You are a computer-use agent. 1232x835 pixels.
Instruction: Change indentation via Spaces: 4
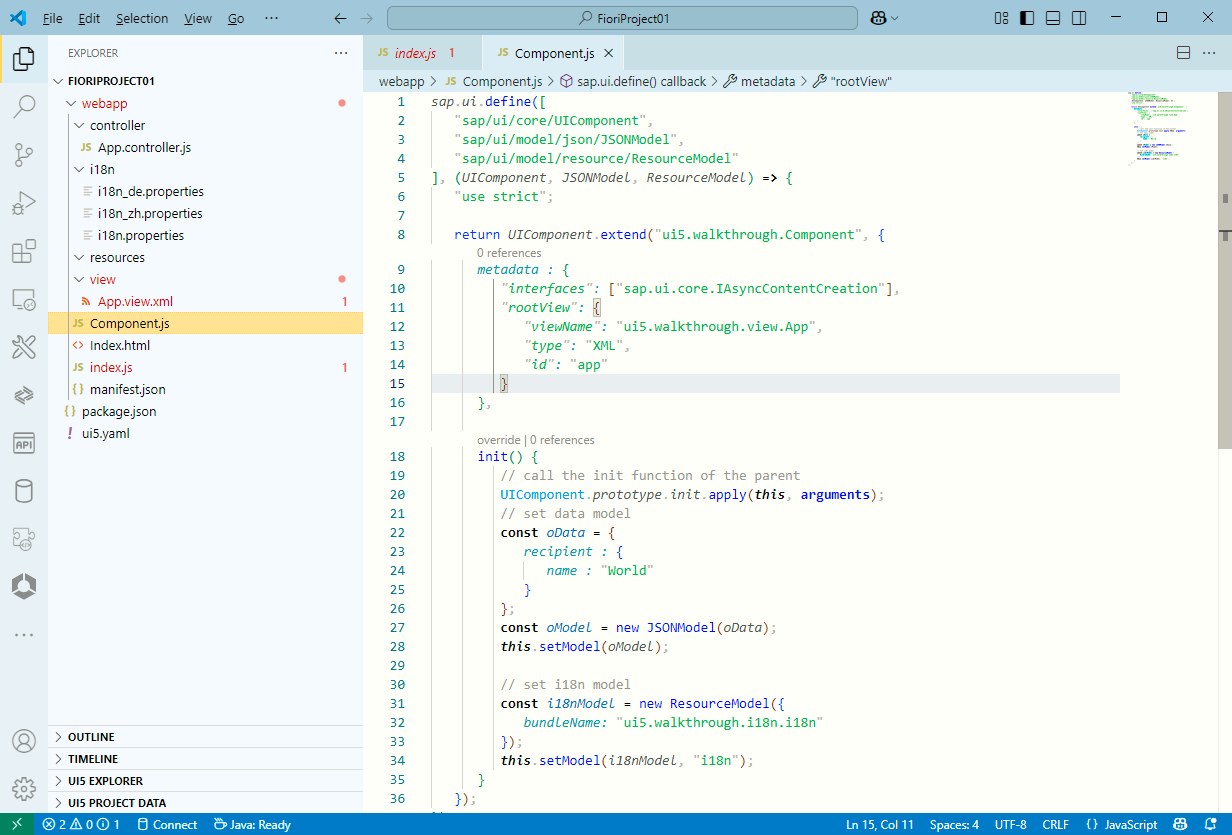coord(954,825)
